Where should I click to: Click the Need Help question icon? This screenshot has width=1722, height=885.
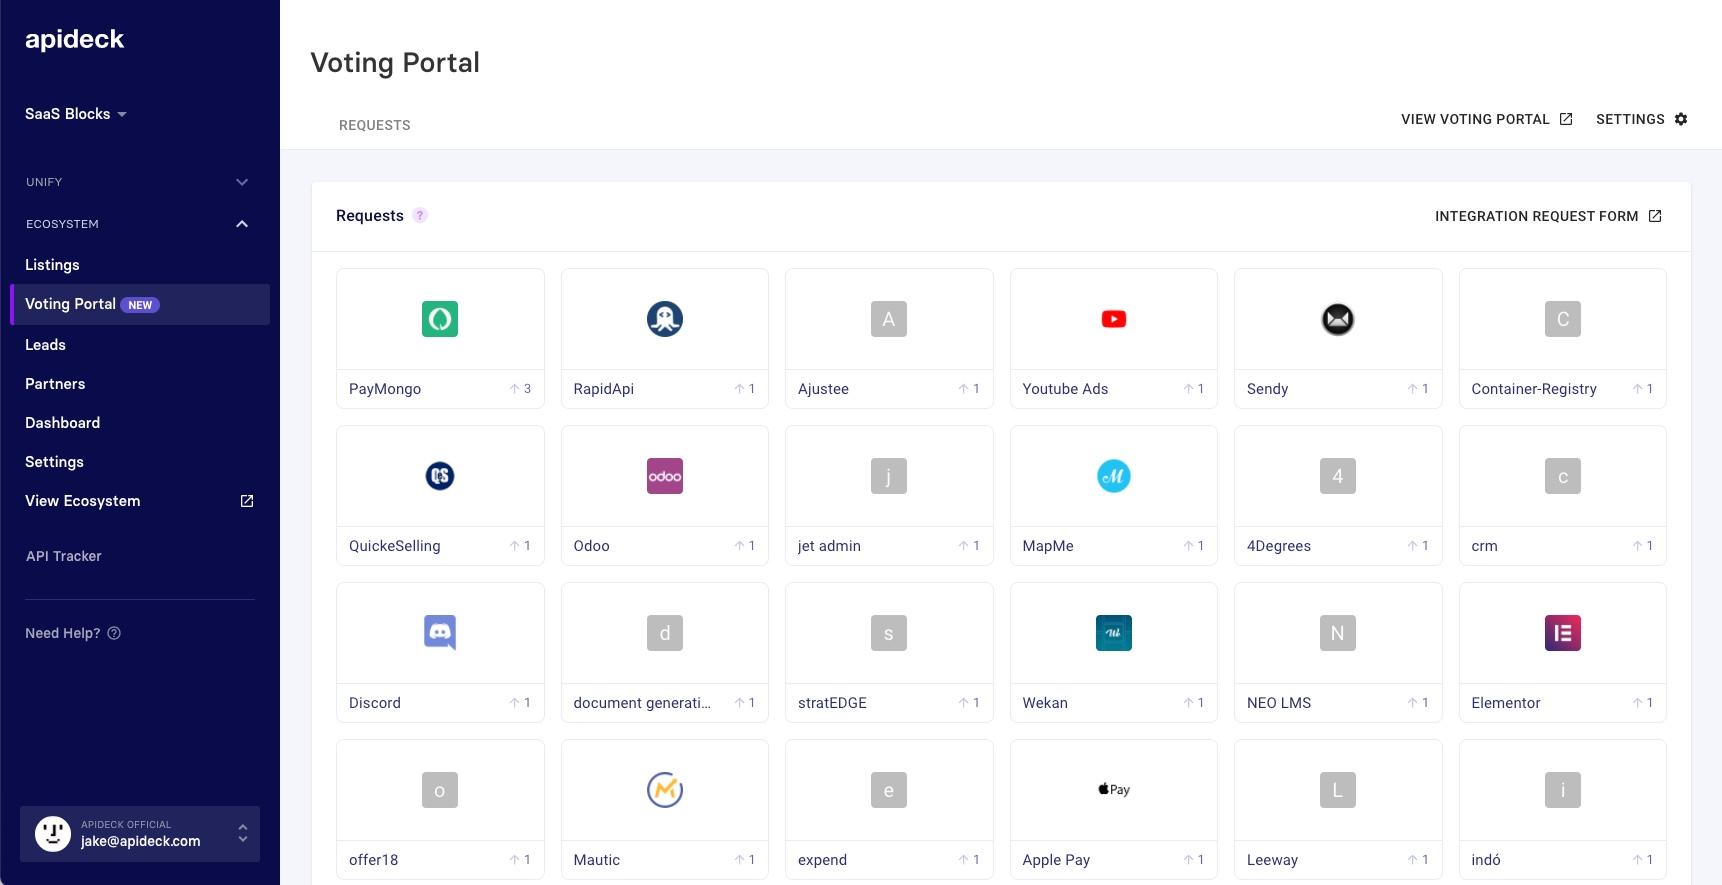click(x=114, y=633)
